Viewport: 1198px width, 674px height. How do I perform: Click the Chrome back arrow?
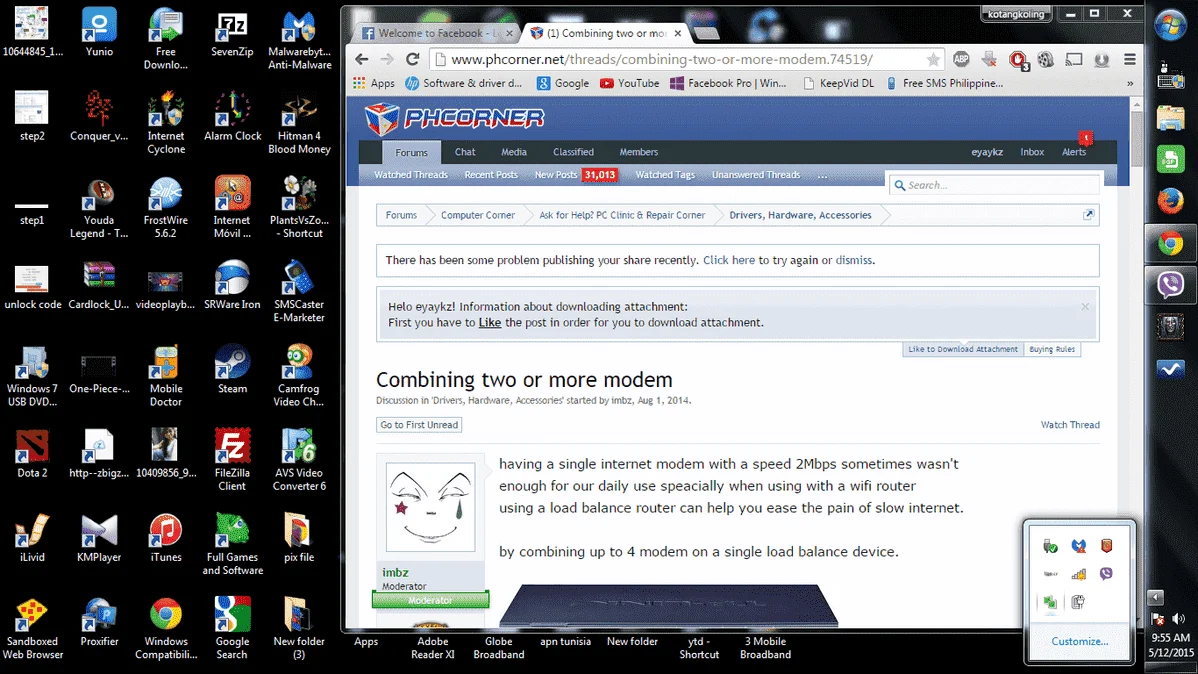point(361,59)
